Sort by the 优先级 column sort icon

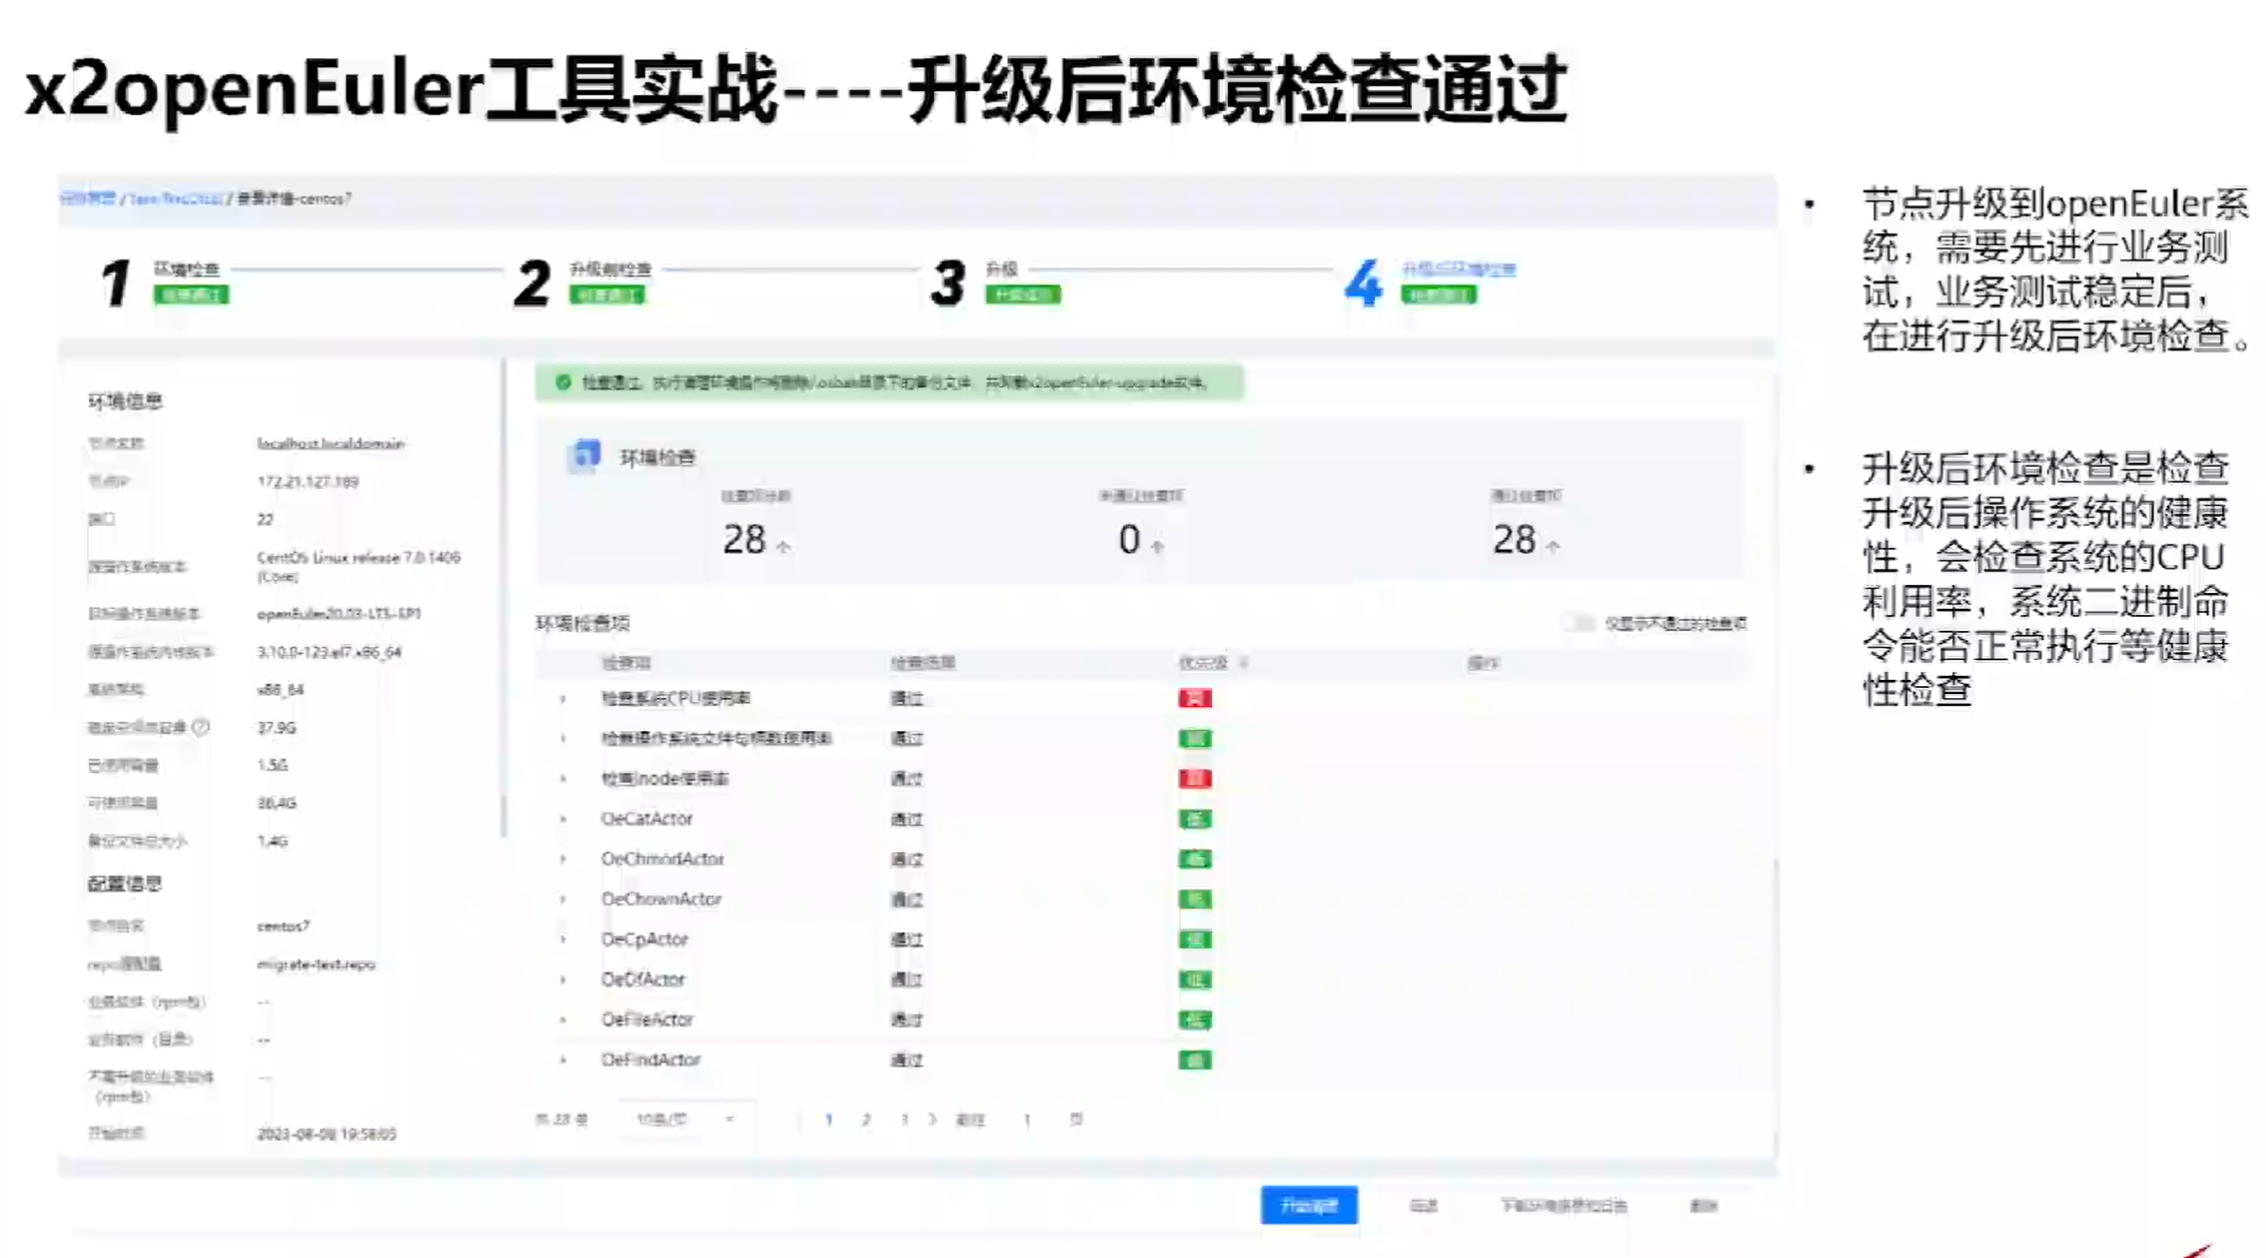pos(1244,662)
